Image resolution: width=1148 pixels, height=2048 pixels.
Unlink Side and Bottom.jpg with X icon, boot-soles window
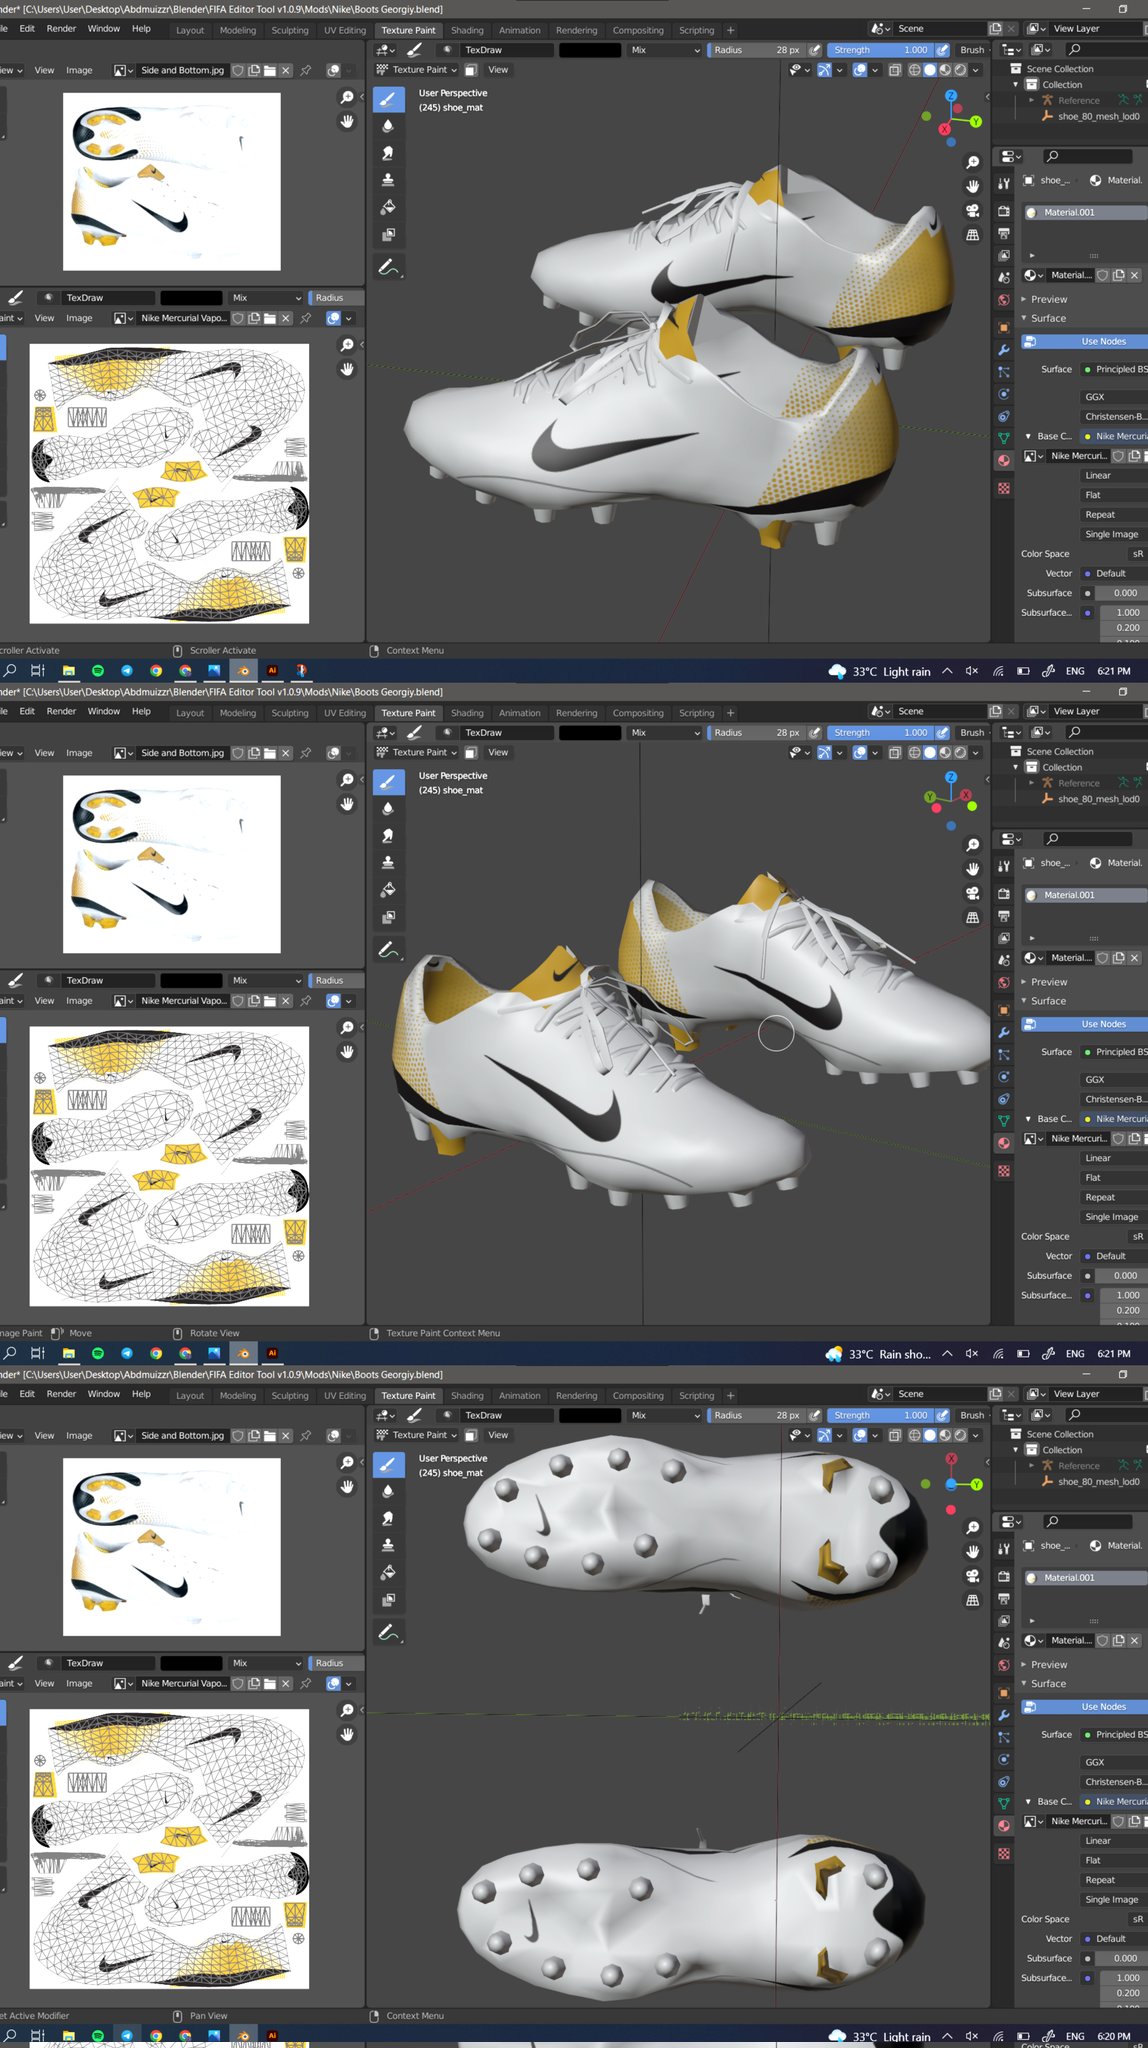[x=286, y=1436]
